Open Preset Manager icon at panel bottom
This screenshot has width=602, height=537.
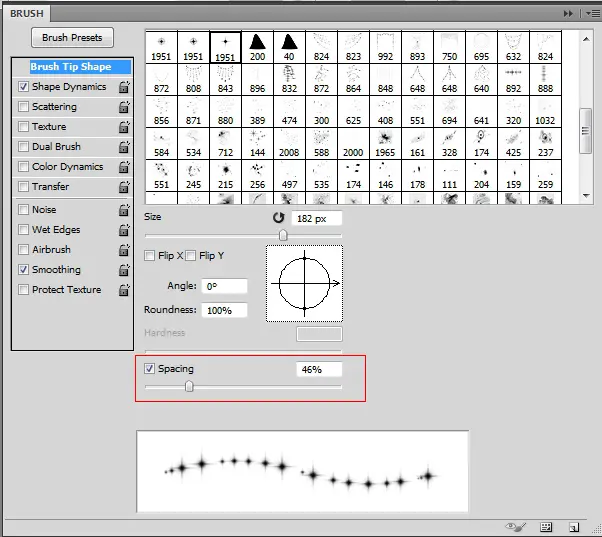pyautogui.click(x=546, y=527)
